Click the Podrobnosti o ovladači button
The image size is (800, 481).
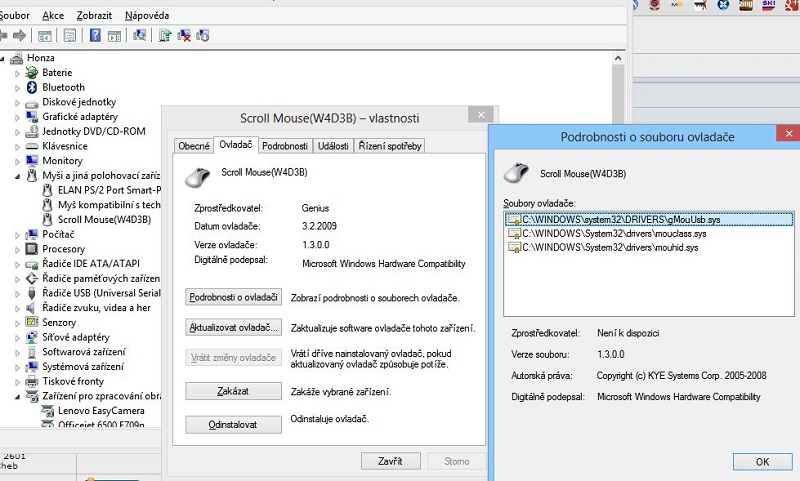tap(233, 297)
